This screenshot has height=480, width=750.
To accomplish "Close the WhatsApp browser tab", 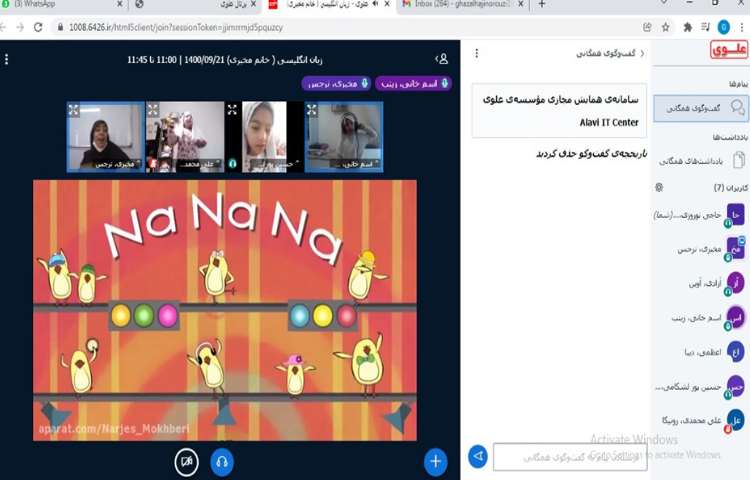I will coord(120,4).
